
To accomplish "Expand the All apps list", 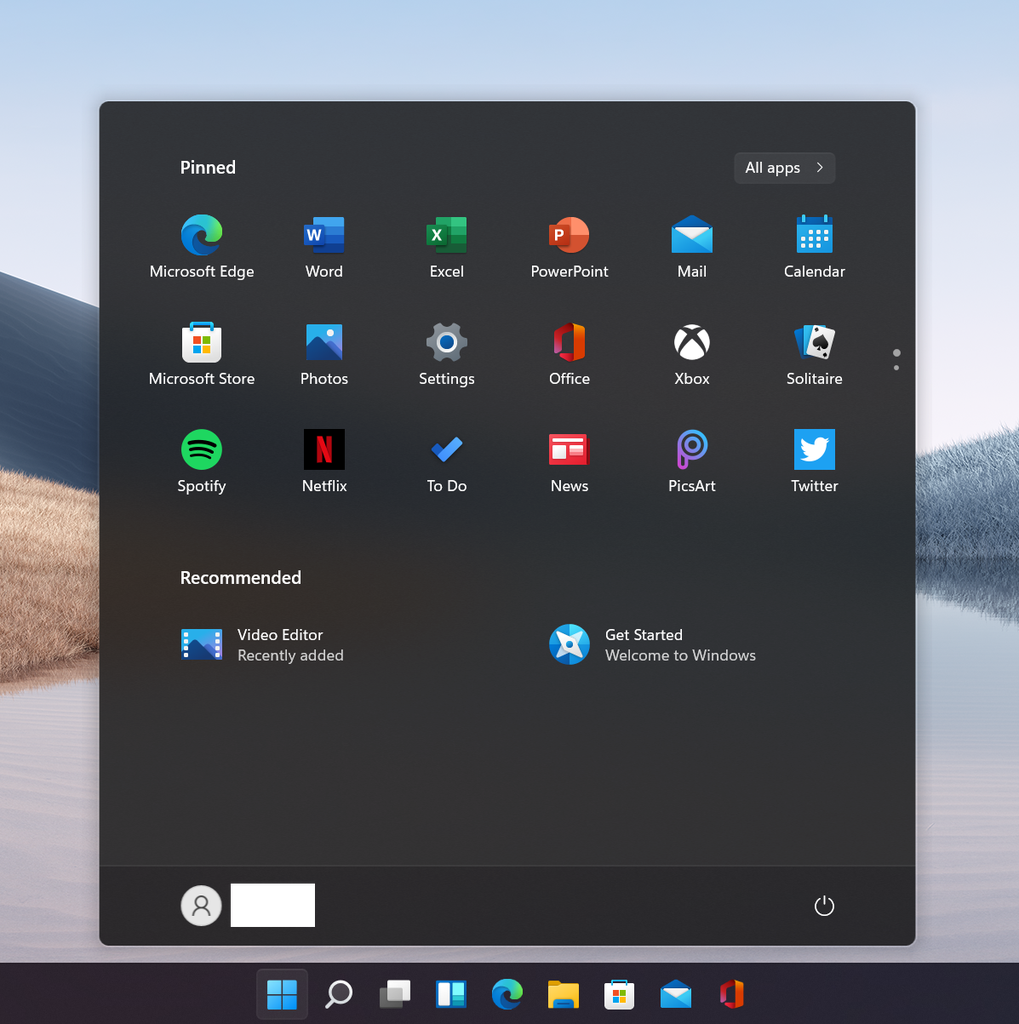I will (x=784, y=168).
